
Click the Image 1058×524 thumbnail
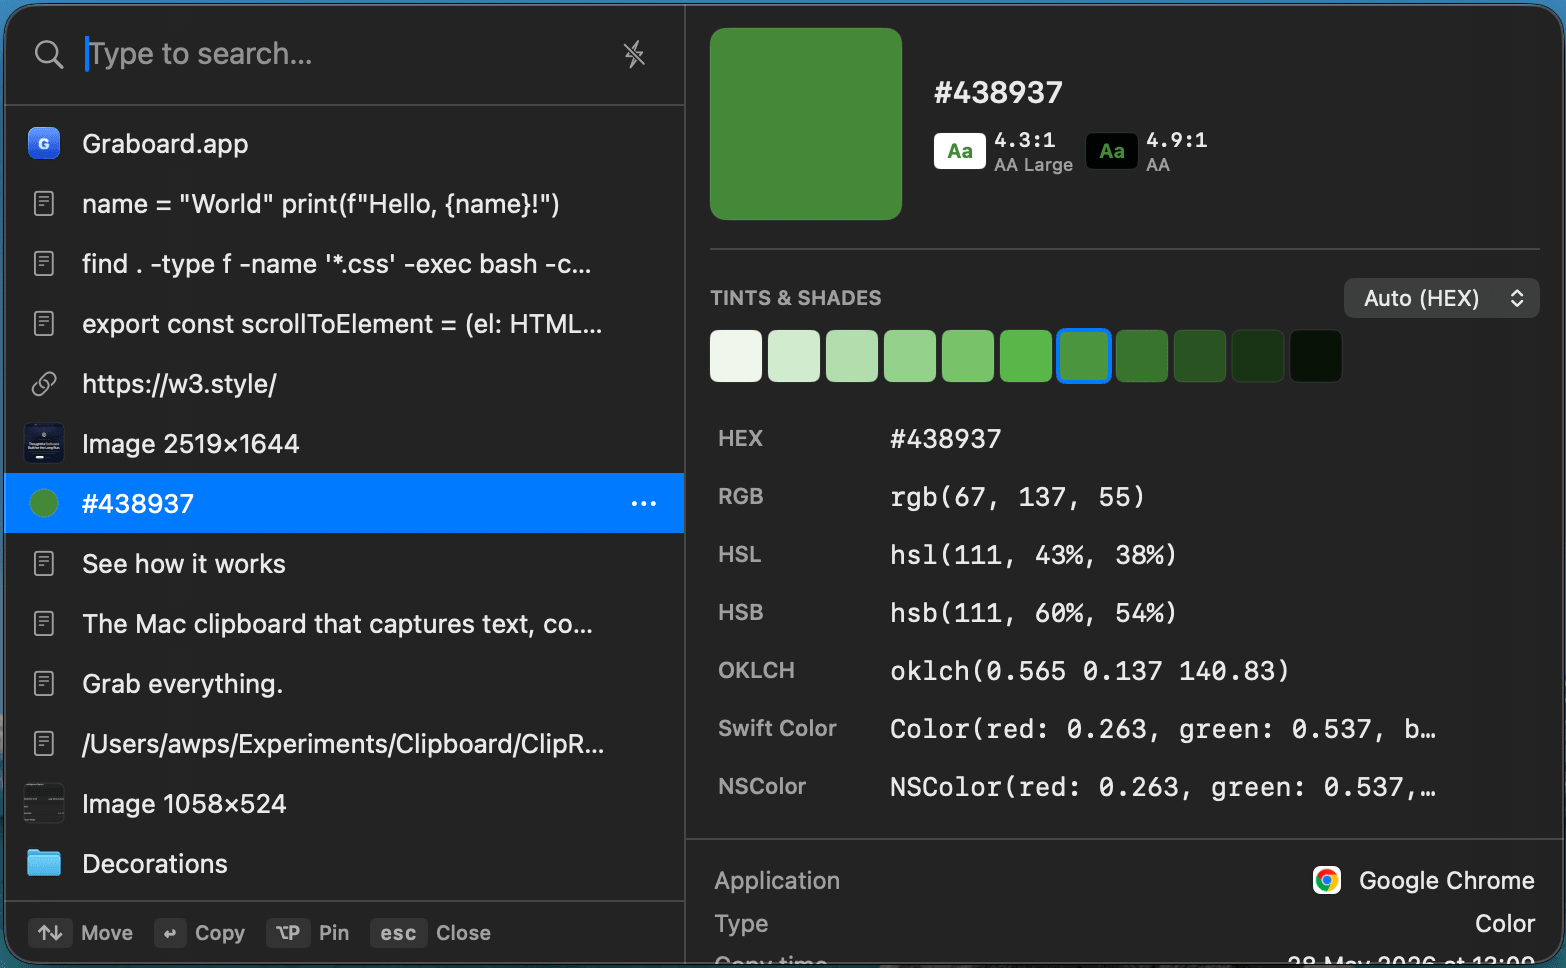pyautogui.click(x=44, y=804)
